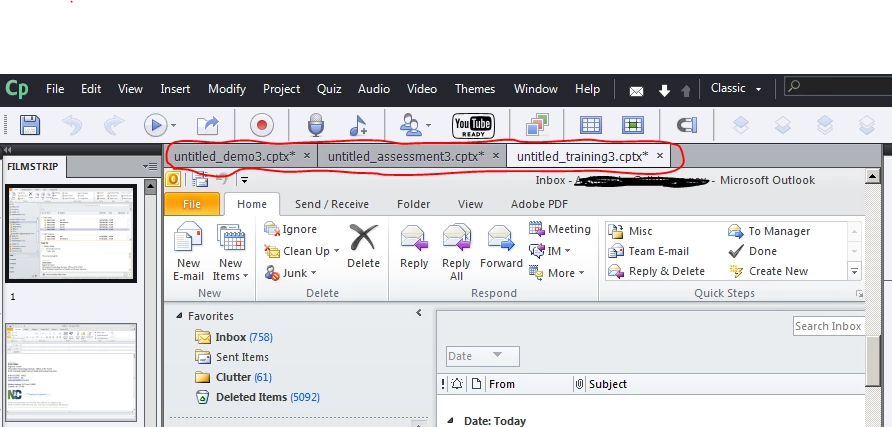This screenshot has width=892, height=427.
Task: Open the Insert menu
Action: click(175, 89)
